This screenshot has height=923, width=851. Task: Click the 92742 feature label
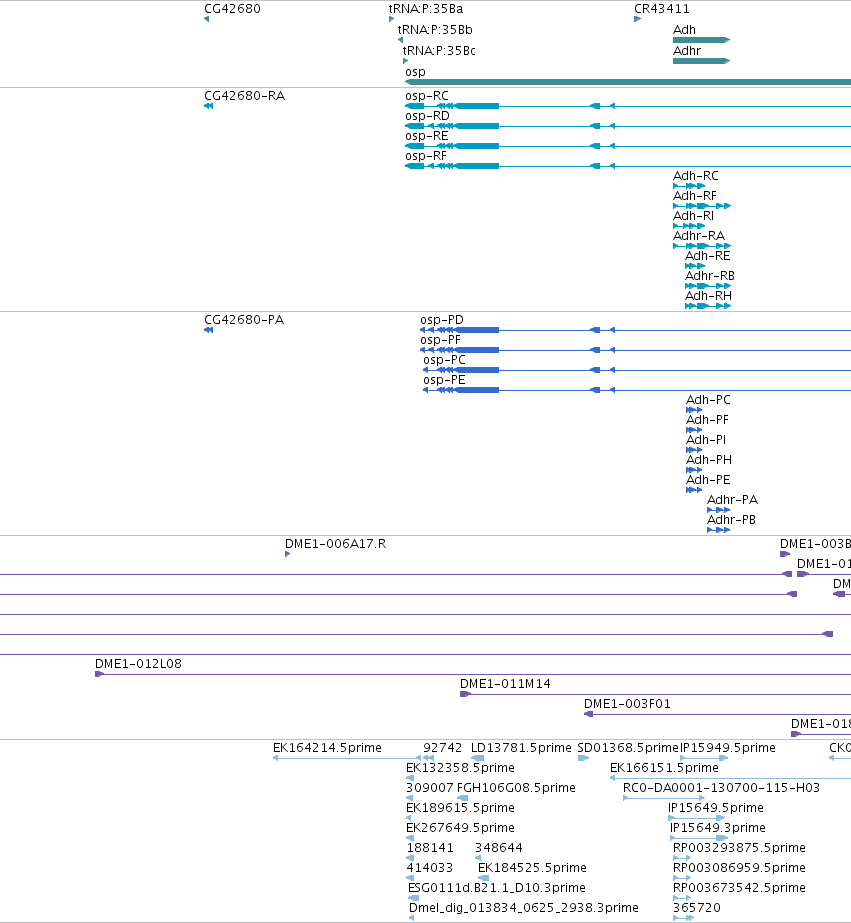point(443,748)
